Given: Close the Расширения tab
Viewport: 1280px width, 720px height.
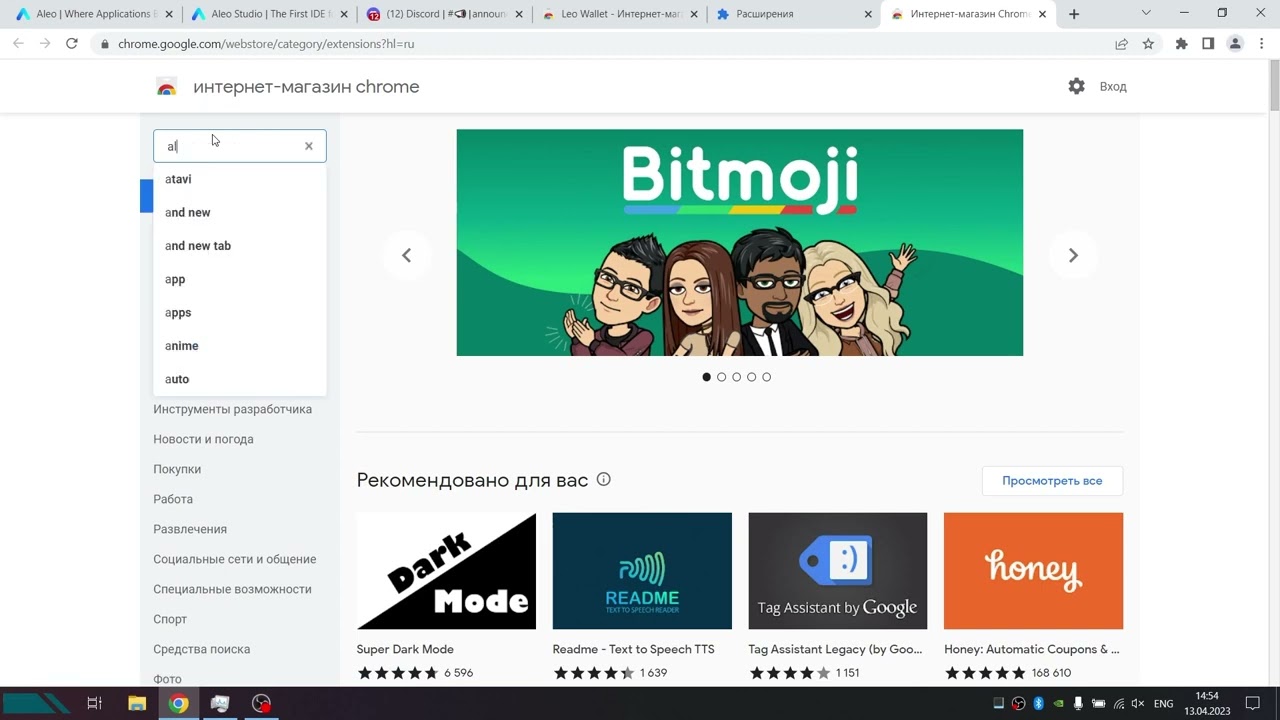Looking at the screenshot, I should coord(868,15).
